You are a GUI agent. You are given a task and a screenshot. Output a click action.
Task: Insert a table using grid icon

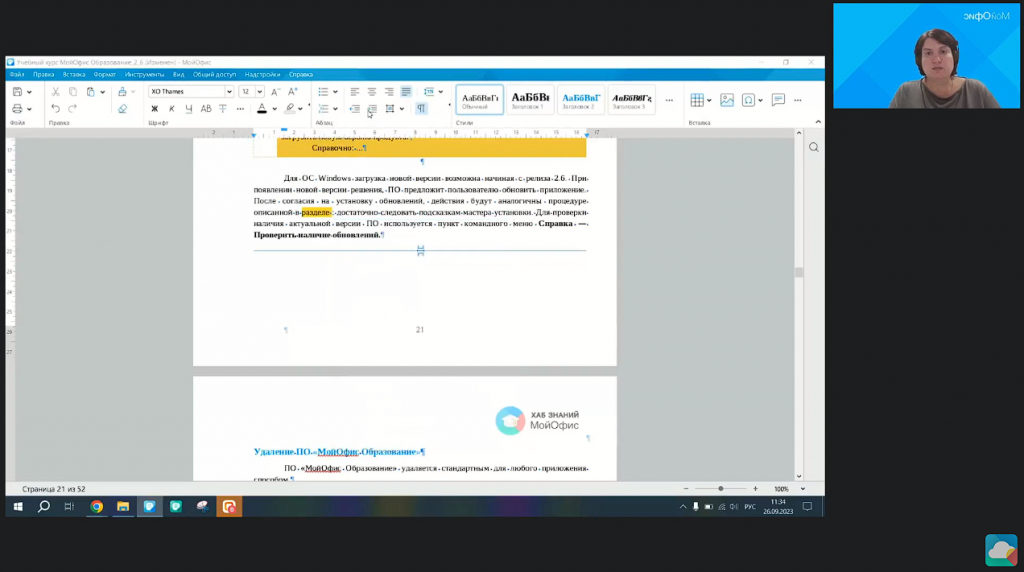tap(697, 100)
